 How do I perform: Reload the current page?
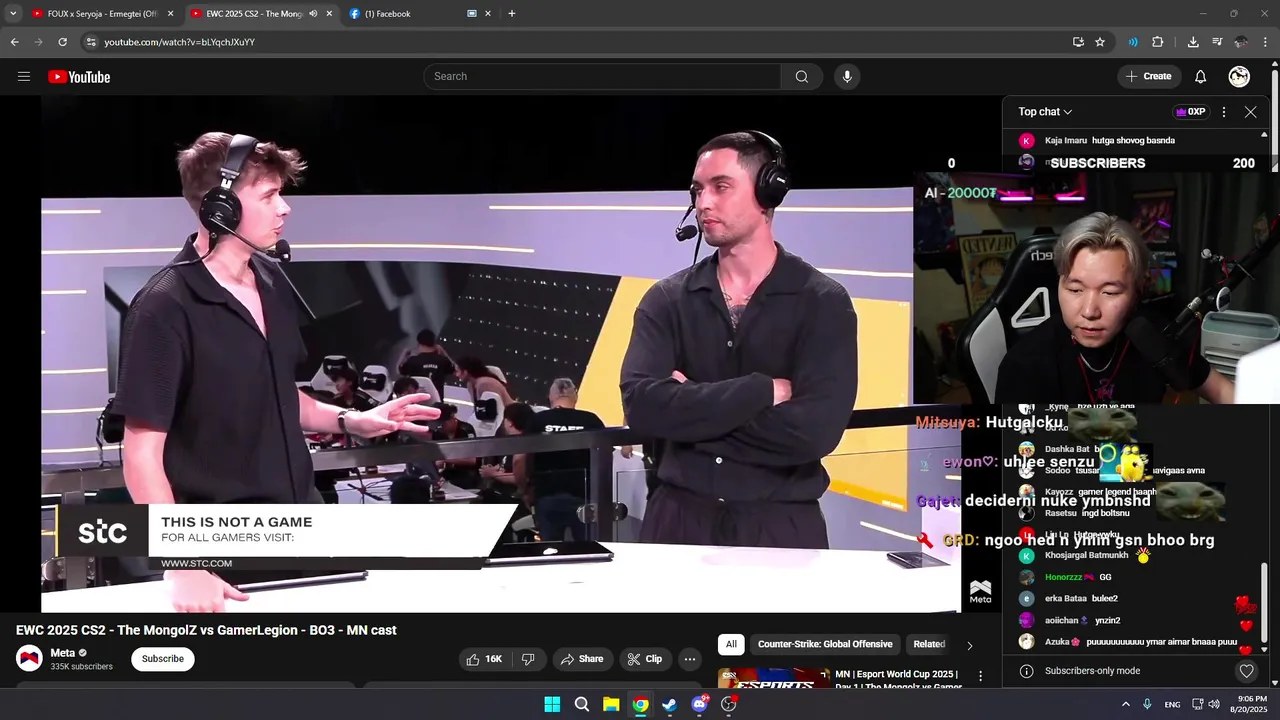coord(62,42)
